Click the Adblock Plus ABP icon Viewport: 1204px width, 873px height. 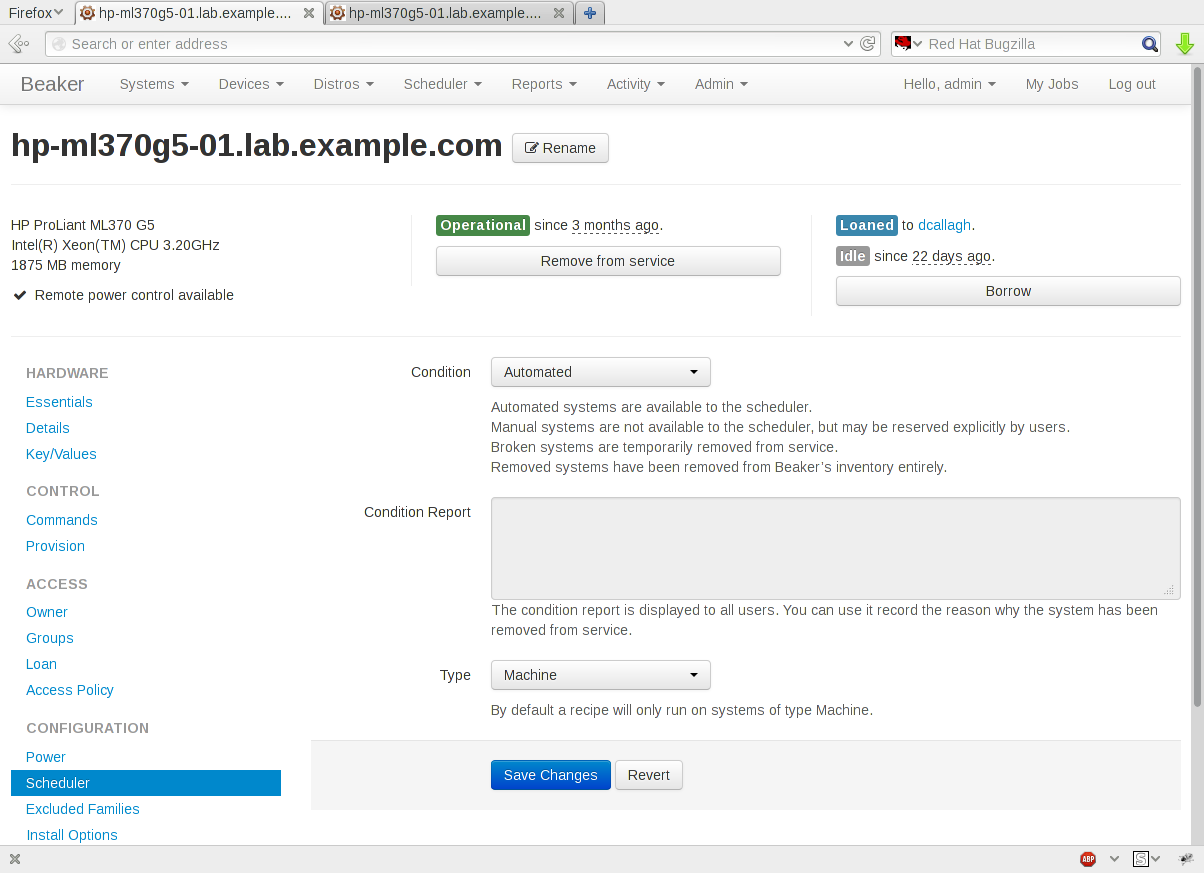1087,859
